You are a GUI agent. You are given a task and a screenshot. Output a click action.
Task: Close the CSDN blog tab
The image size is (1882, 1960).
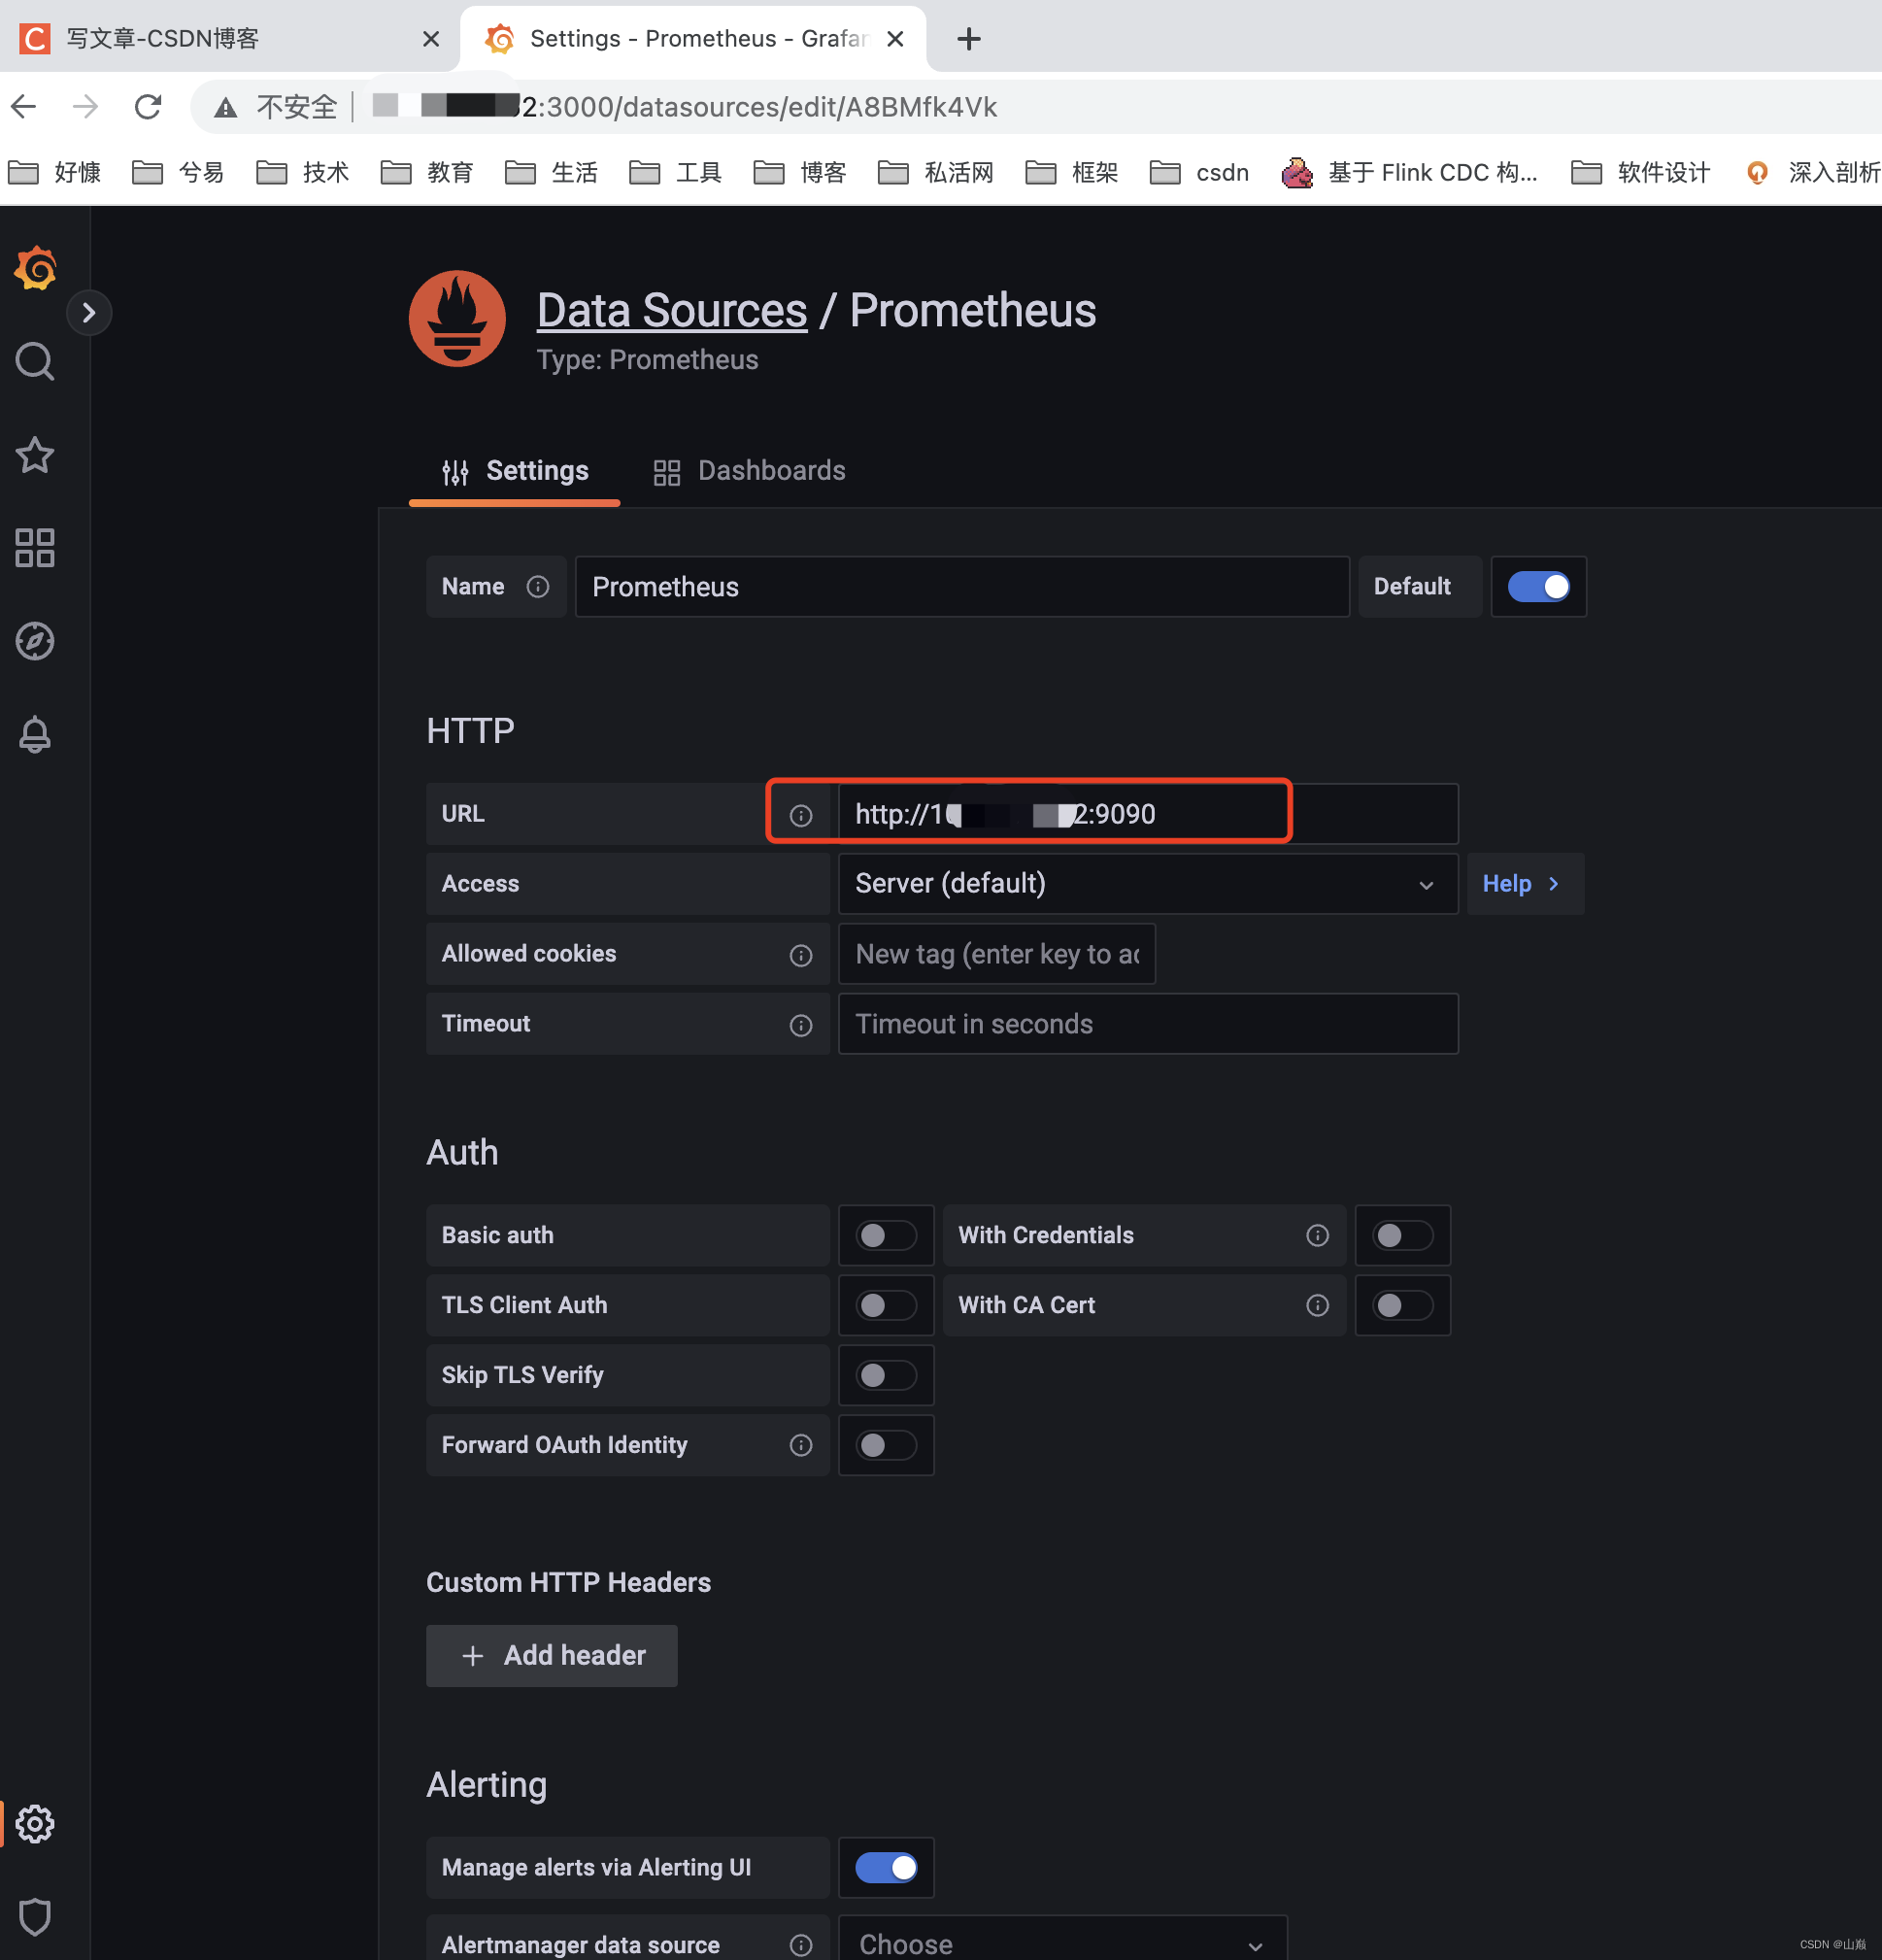[x=431, y=39]
